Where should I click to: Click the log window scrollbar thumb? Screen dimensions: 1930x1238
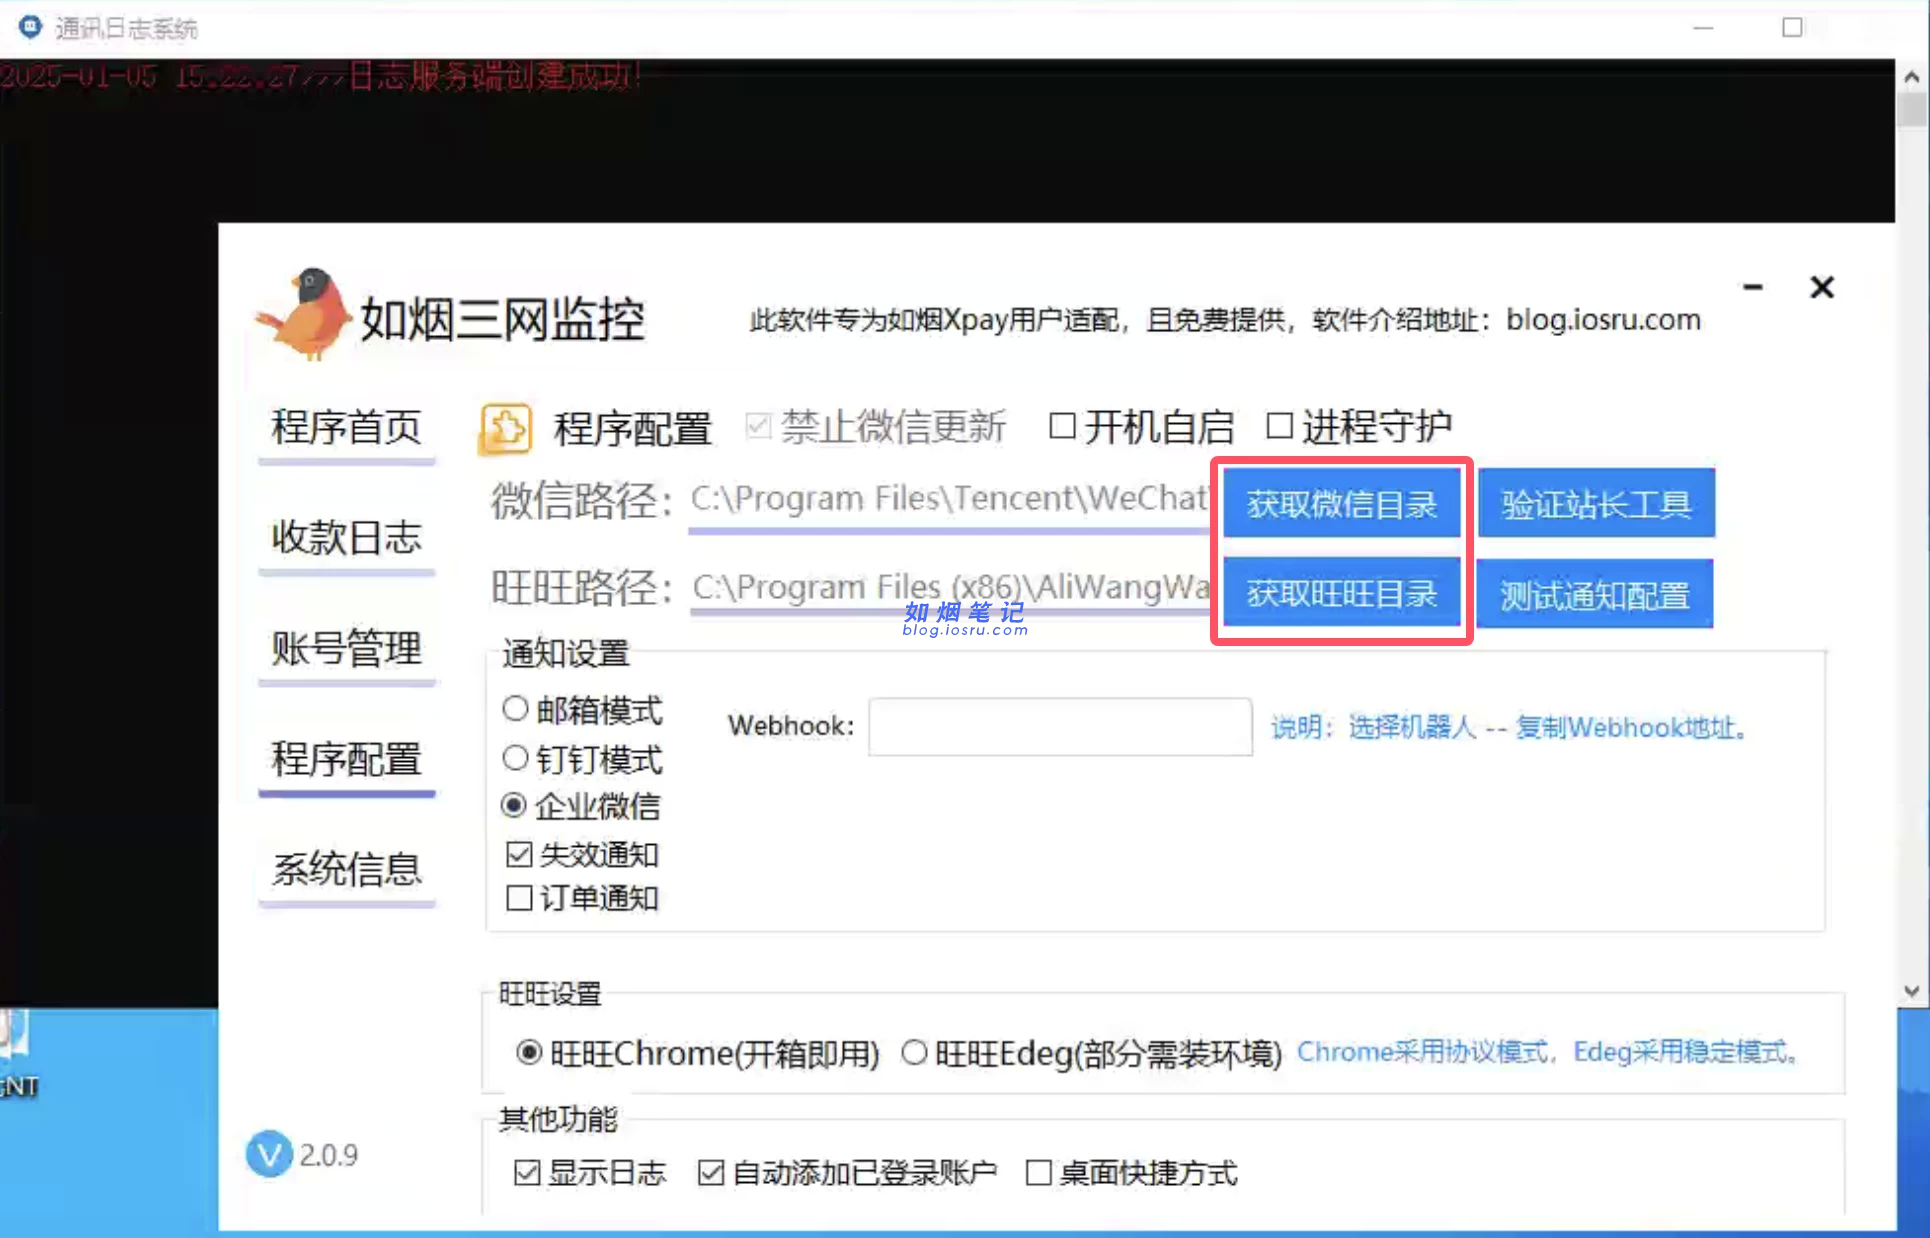(x=1911, y=109)
